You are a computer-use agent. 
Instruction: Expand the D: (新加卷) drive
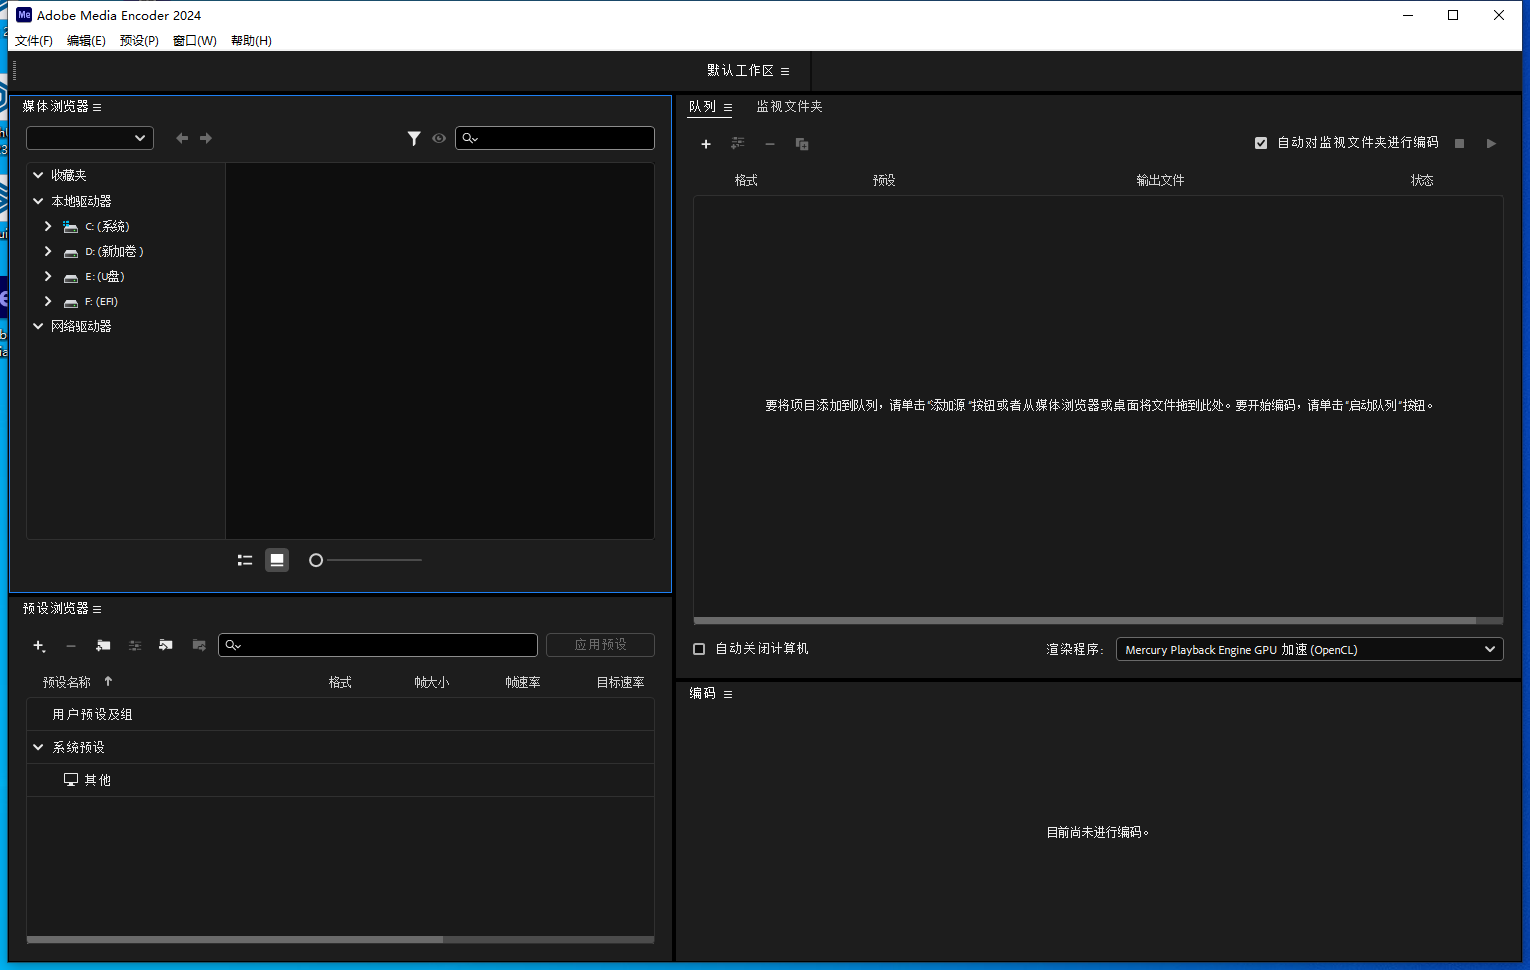click(48, 251)
